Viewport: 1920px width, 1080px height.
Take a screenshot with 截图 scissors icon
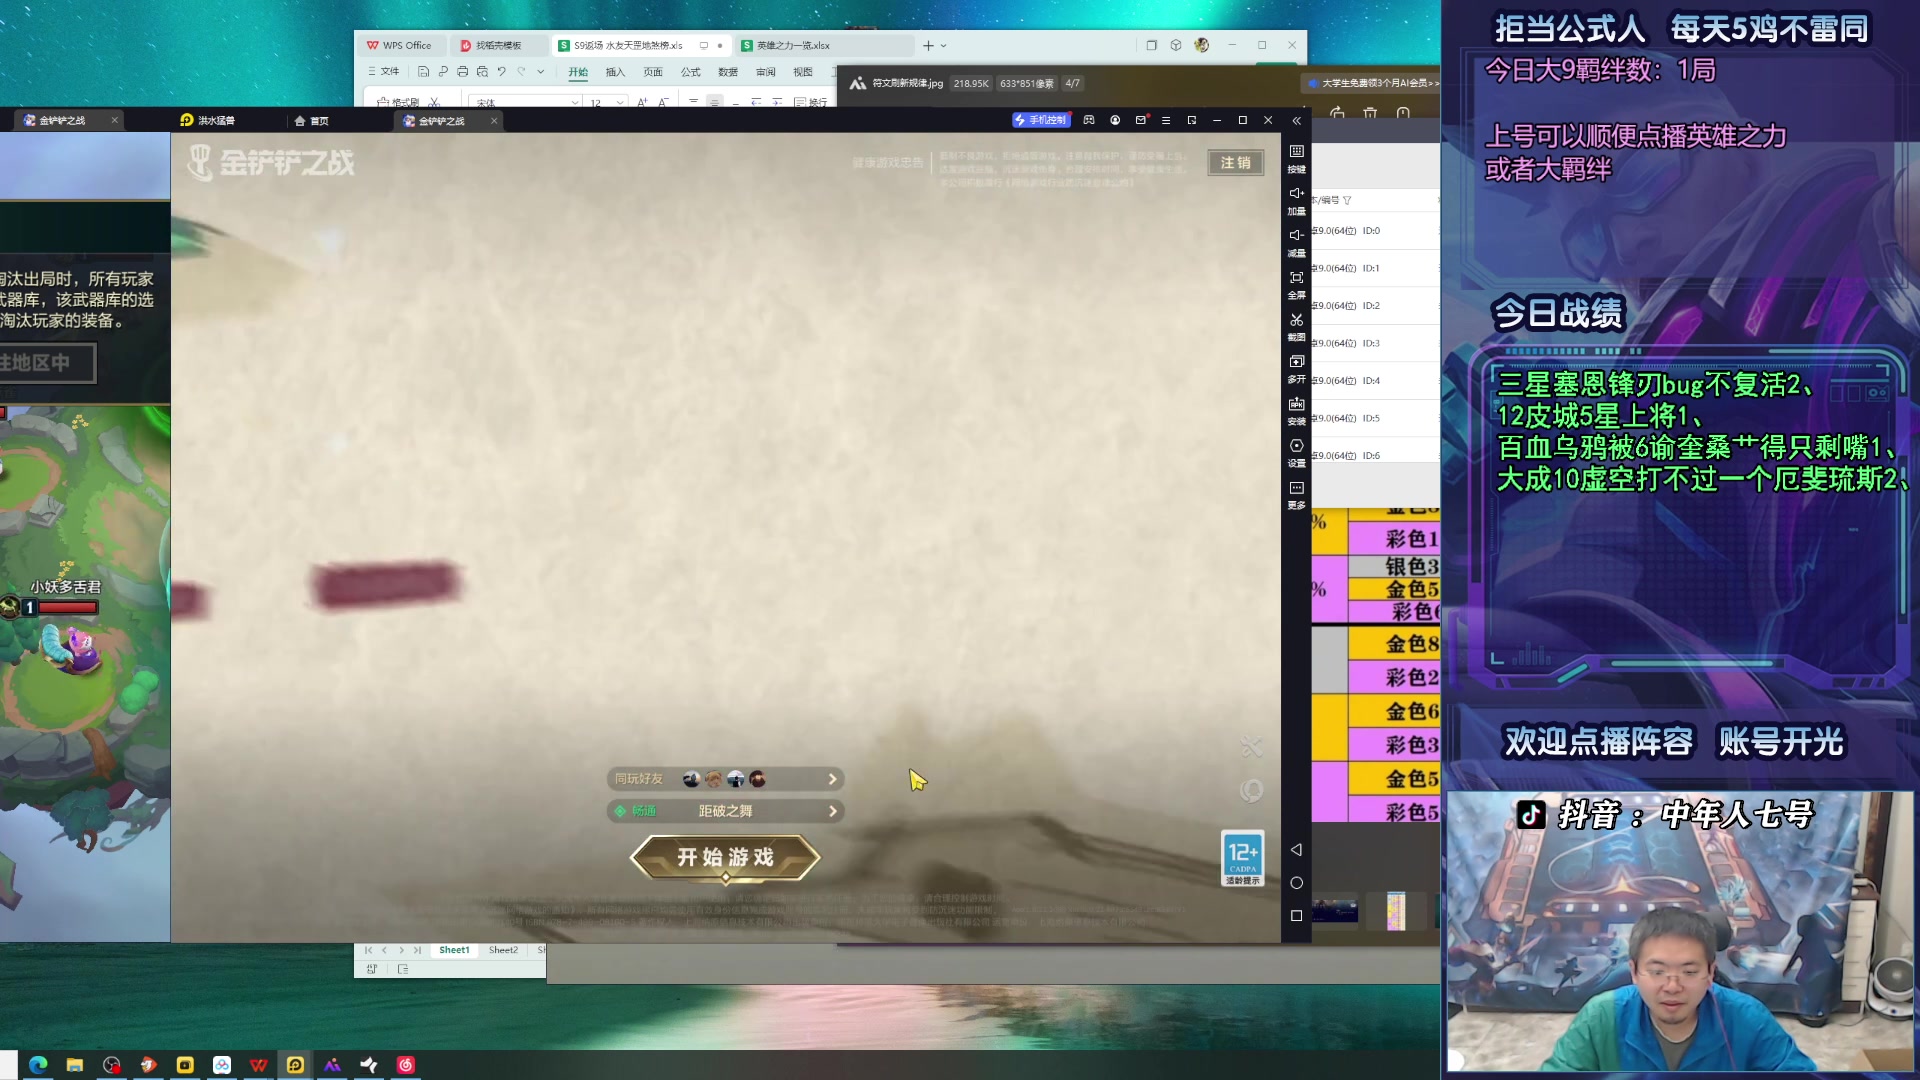1296,326
